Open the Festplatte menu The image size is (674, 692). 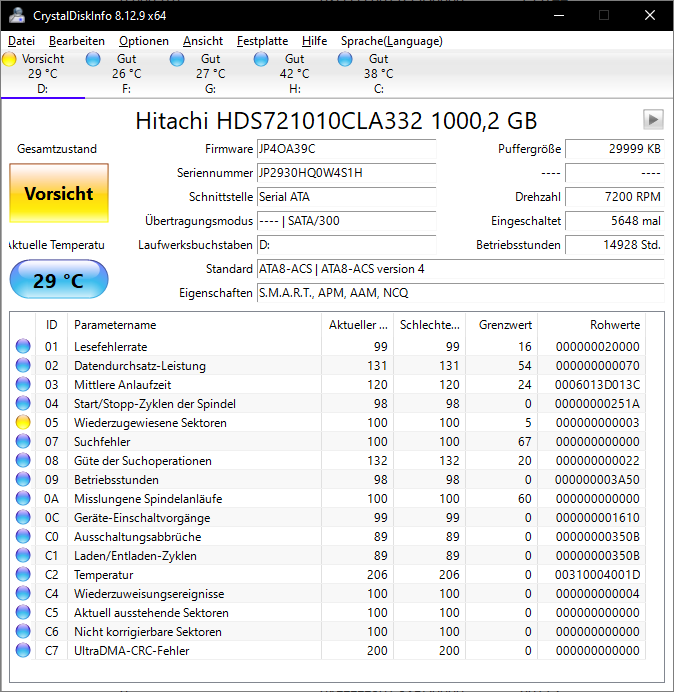[x=262, y=41]
